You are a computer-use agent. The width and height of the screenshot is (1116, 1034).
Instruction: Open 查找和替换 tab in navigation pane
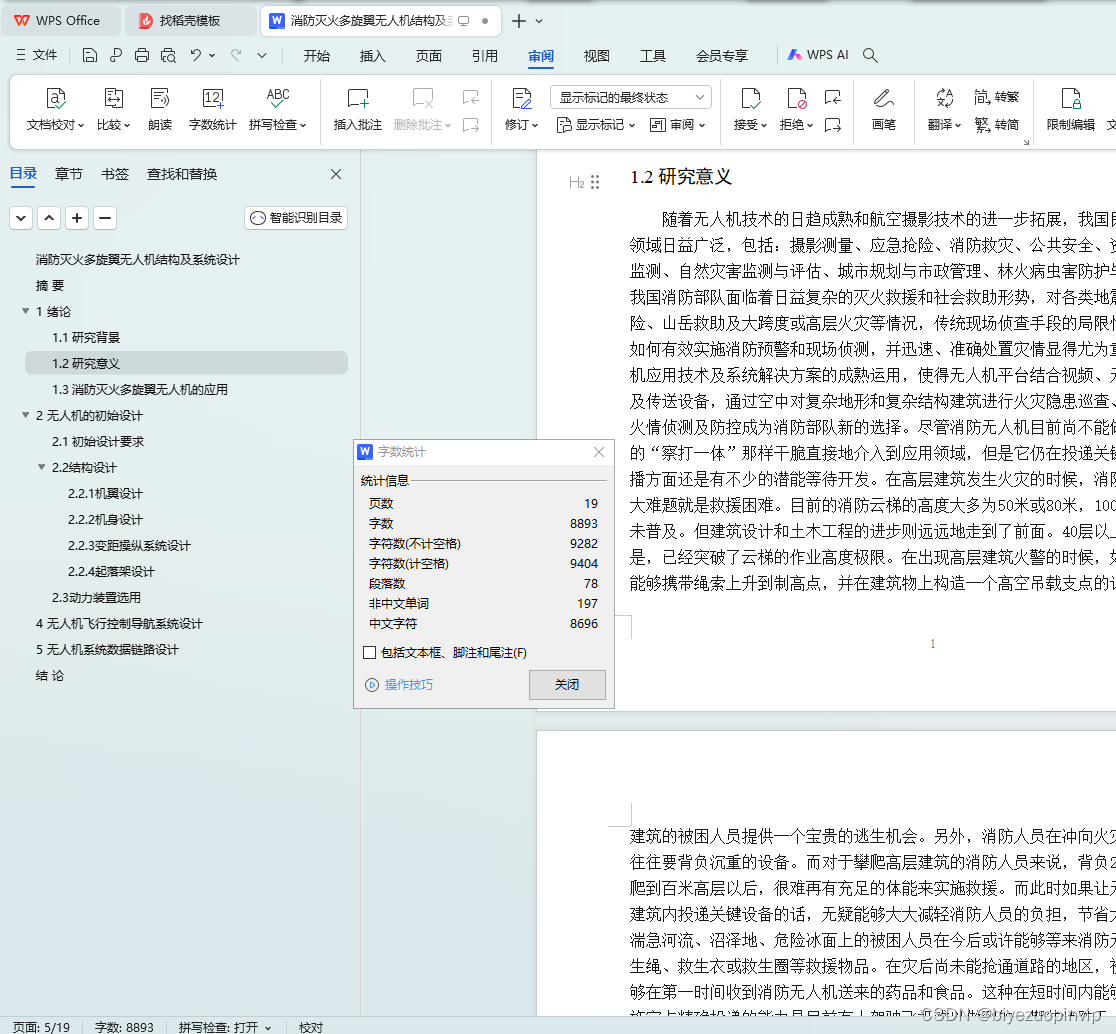pyautogui.click(x=182, y=174)
